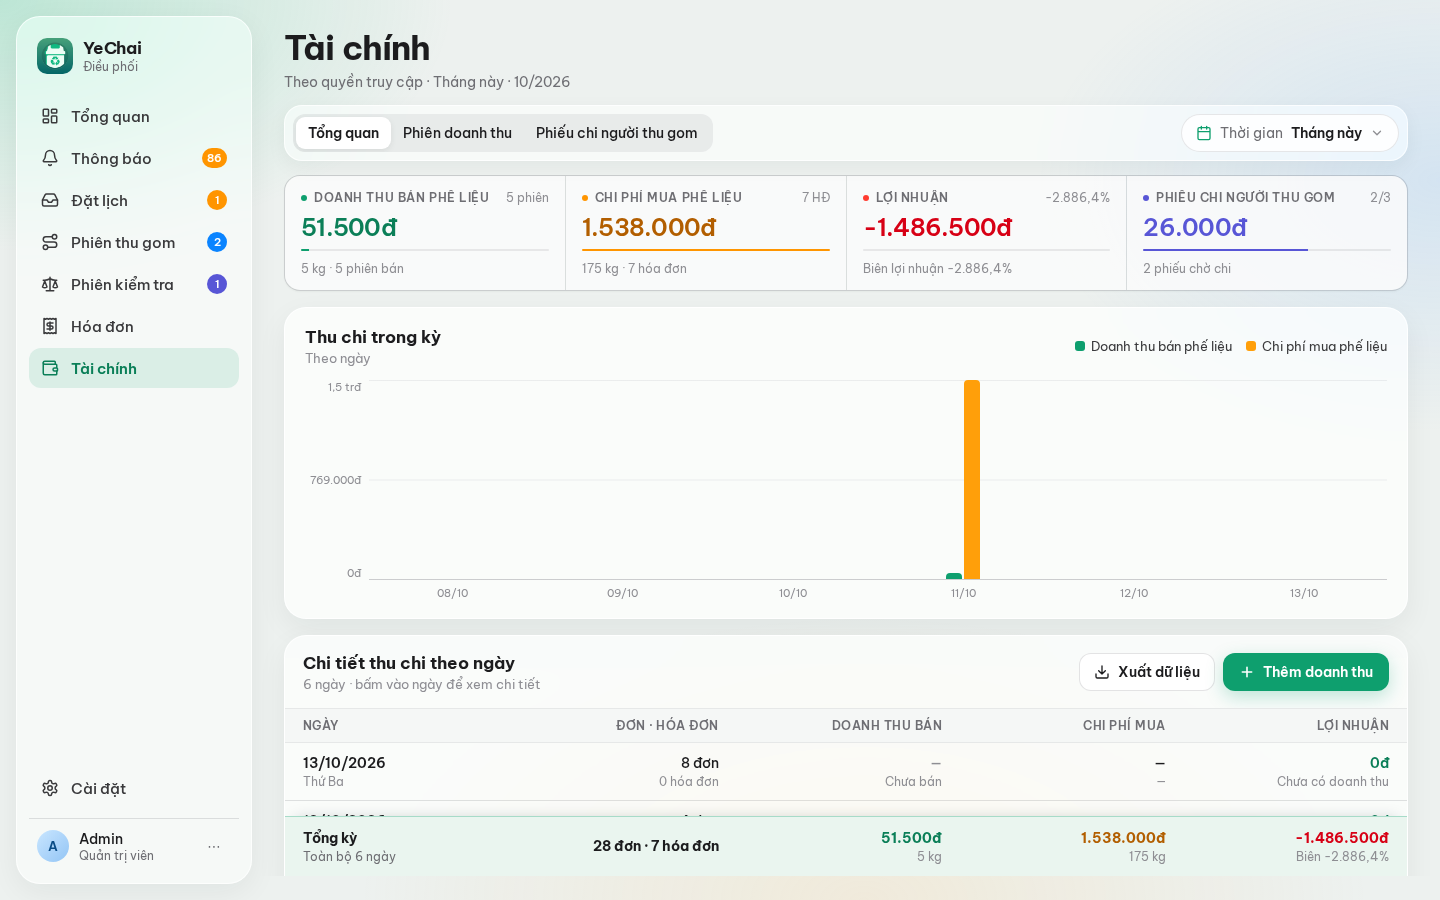Click the purple badge on Phiên kiểm tra

point(217,284)
